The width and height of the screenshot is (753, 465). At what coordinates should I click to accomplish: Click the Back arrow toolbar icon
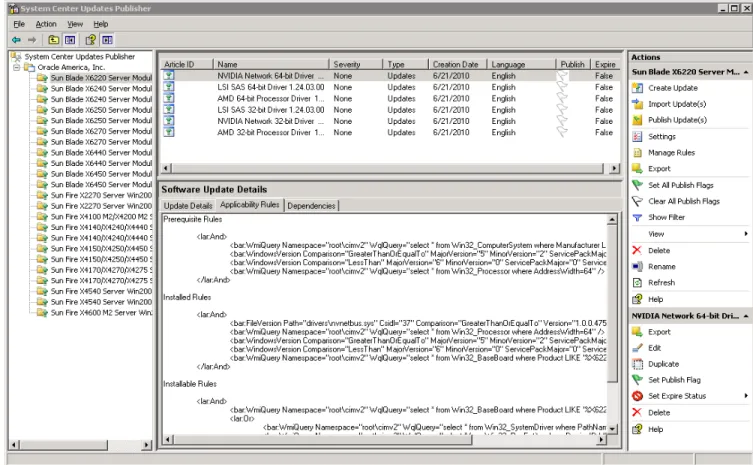[16, 40]
